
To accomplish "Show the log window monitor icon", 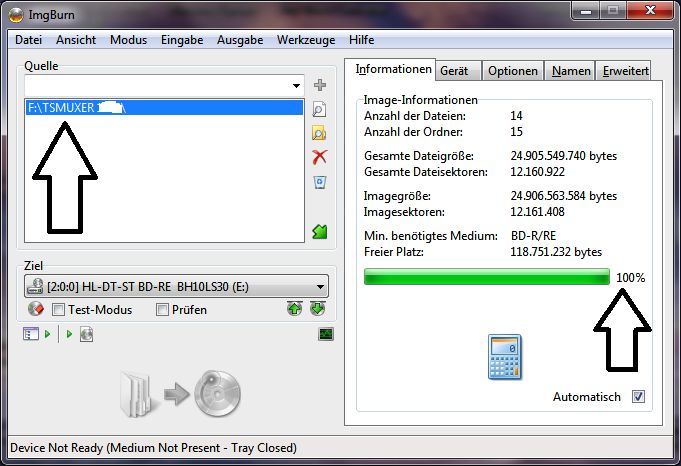I will [326, 334].
